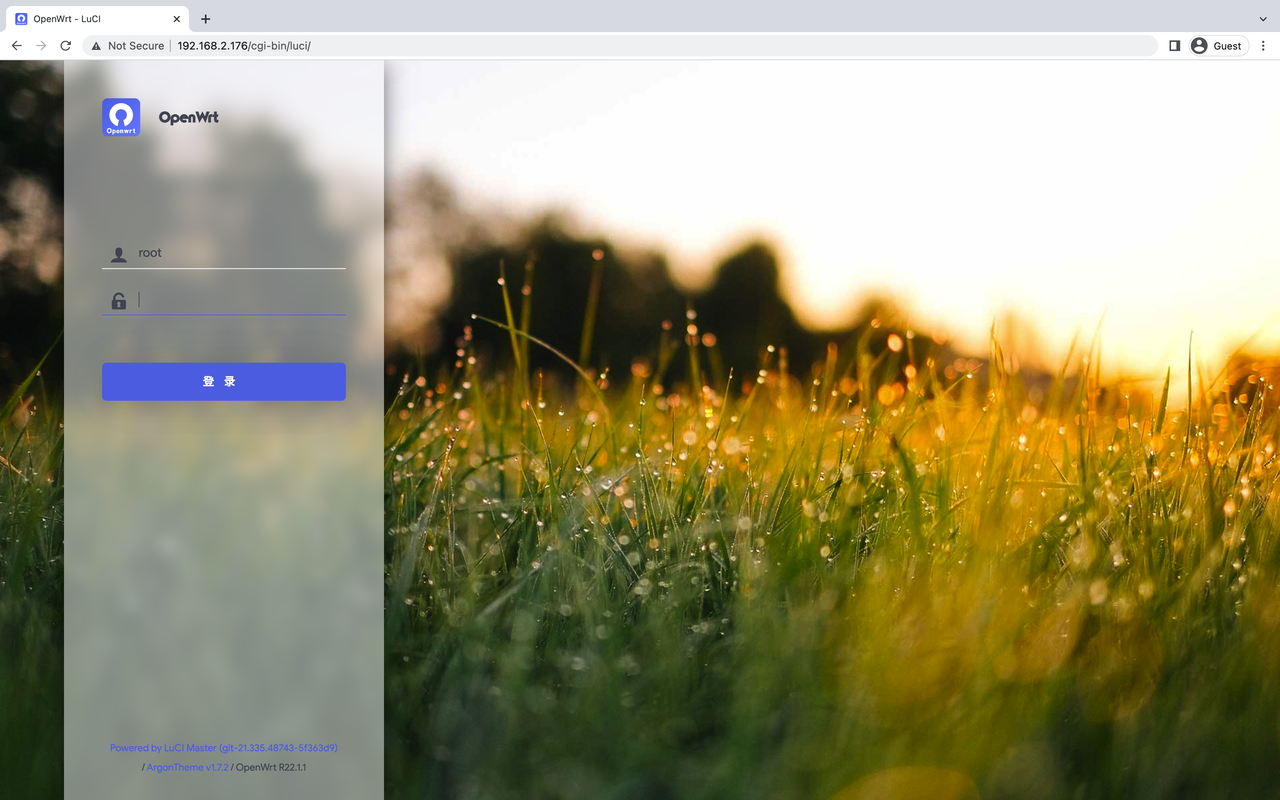
Task: Click the back navigation arrow icon
Action: pyautogui.click(x=16, y=45)
